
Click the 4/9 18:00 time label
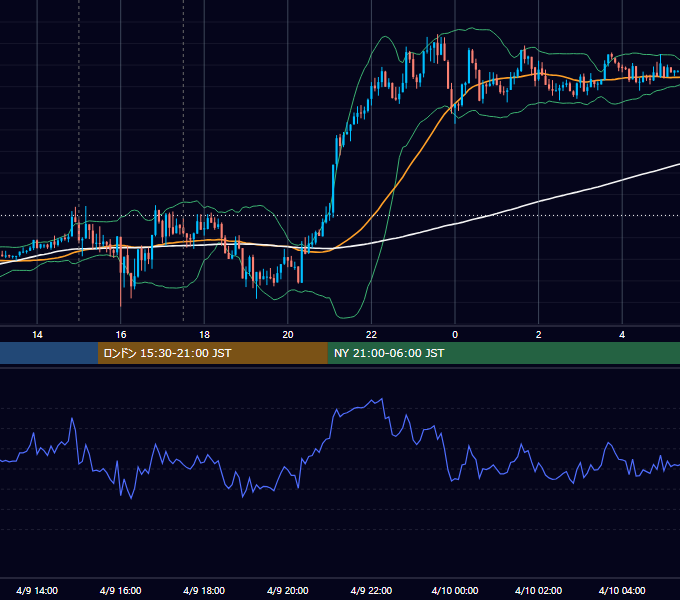coord(204,590)
